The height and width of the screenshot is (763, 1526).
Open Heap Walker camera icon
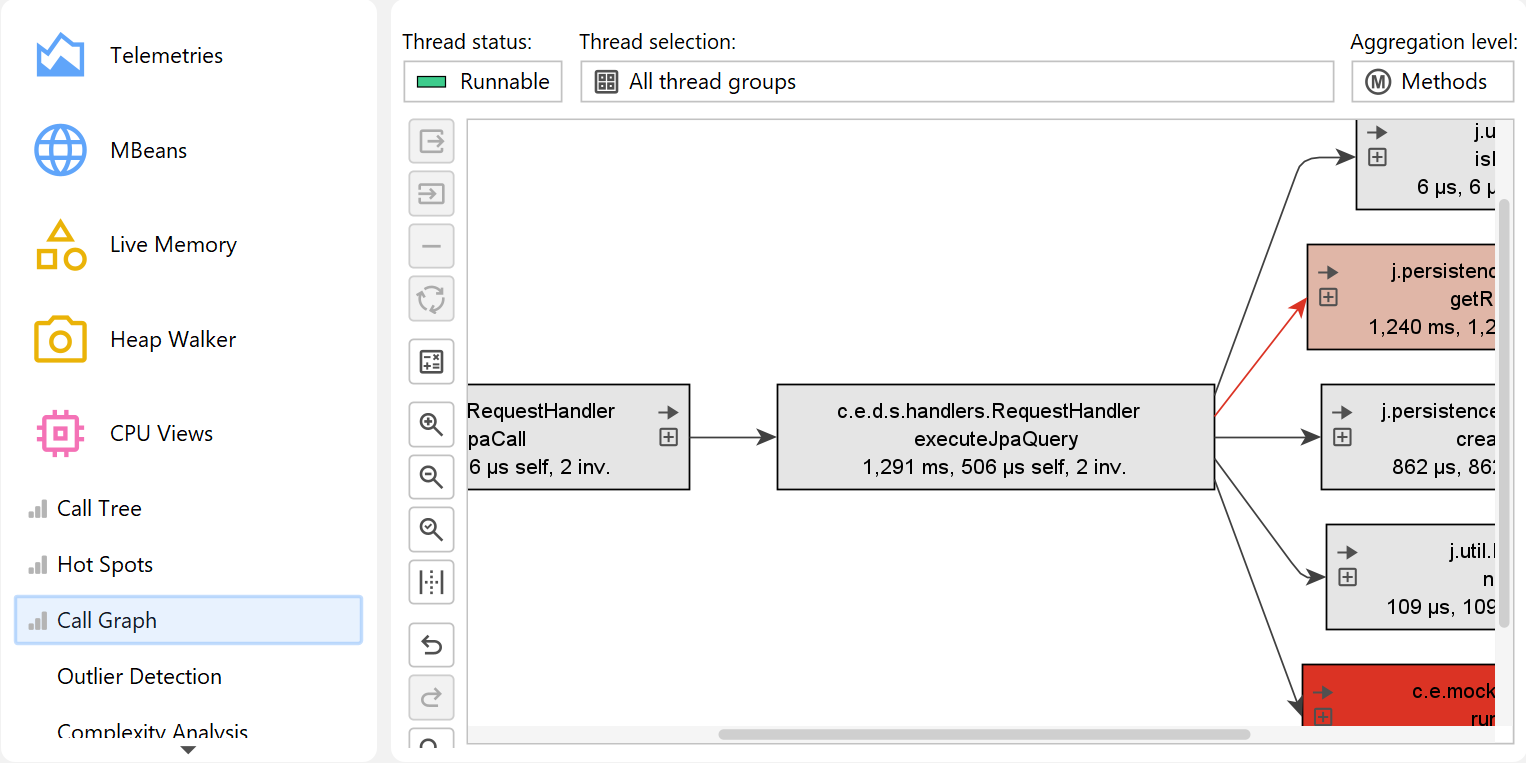[x=60, y=340]
